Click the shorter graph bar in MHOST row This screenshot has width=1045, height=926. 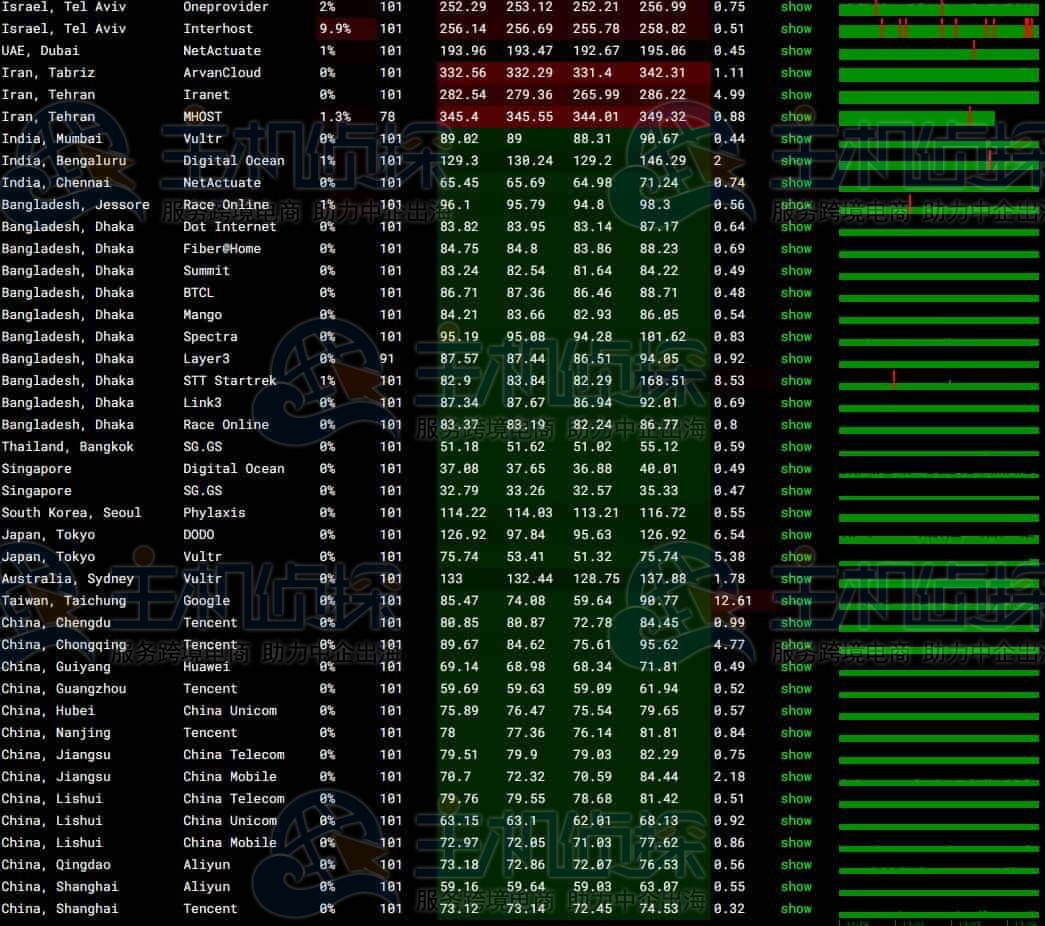point(916,119)
